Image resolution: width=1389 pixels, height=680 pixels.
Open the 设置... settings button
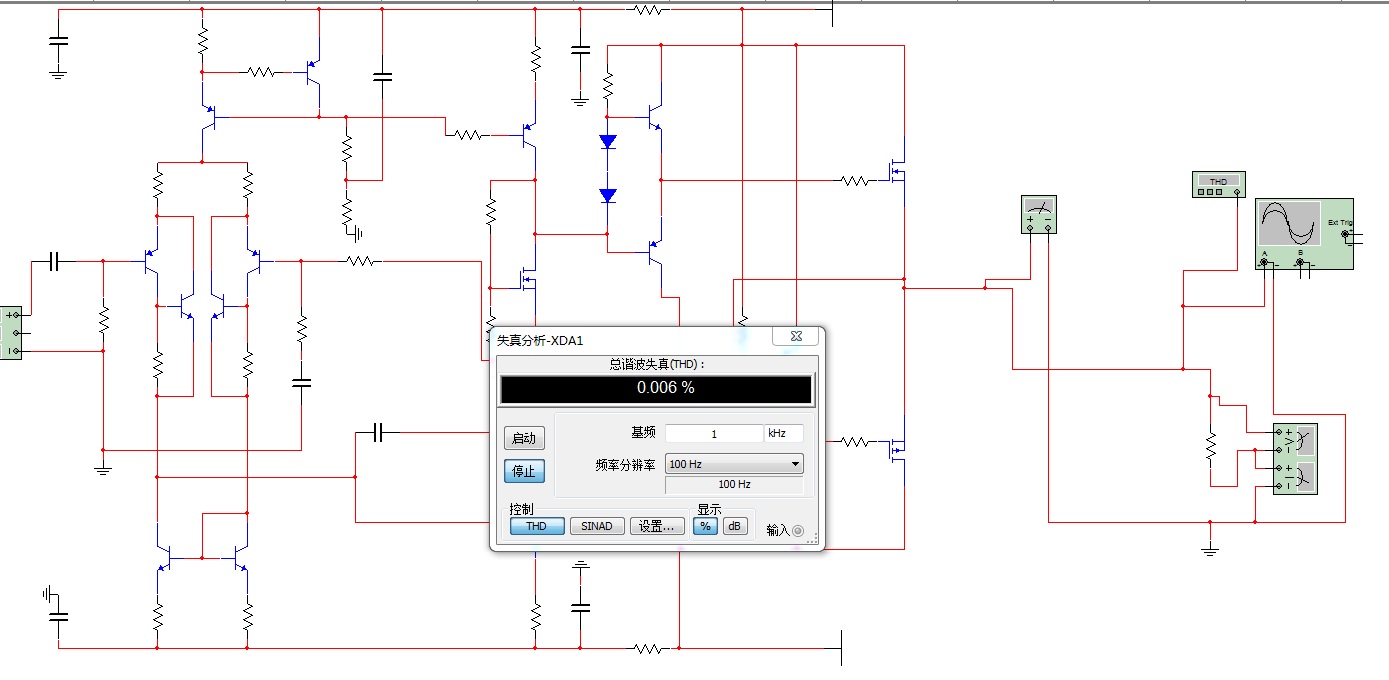coord(657,526)
